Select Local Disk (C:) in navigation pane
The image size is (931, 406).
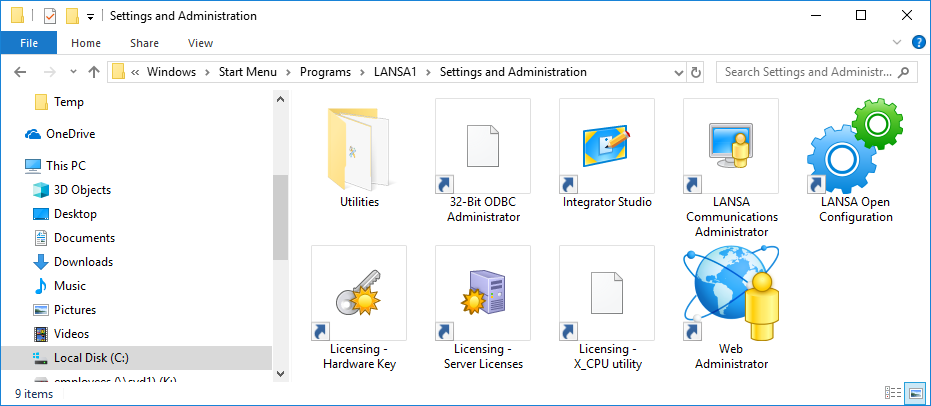90,358
